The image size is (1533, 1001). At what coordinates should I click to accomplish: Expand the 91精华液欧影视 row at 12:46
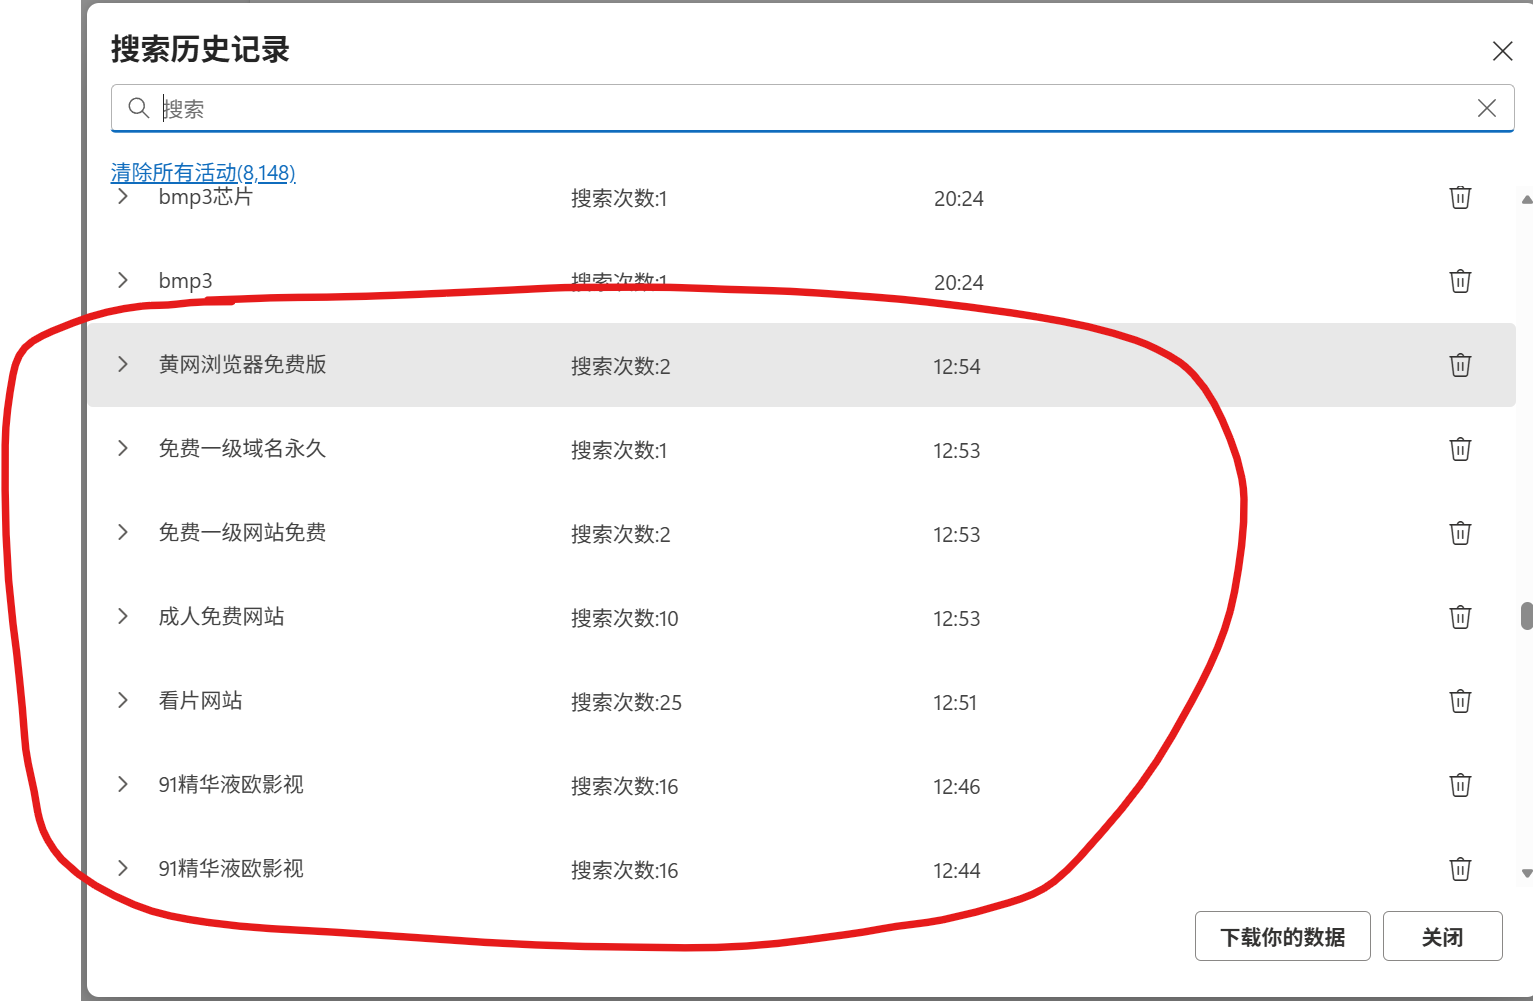123,784
